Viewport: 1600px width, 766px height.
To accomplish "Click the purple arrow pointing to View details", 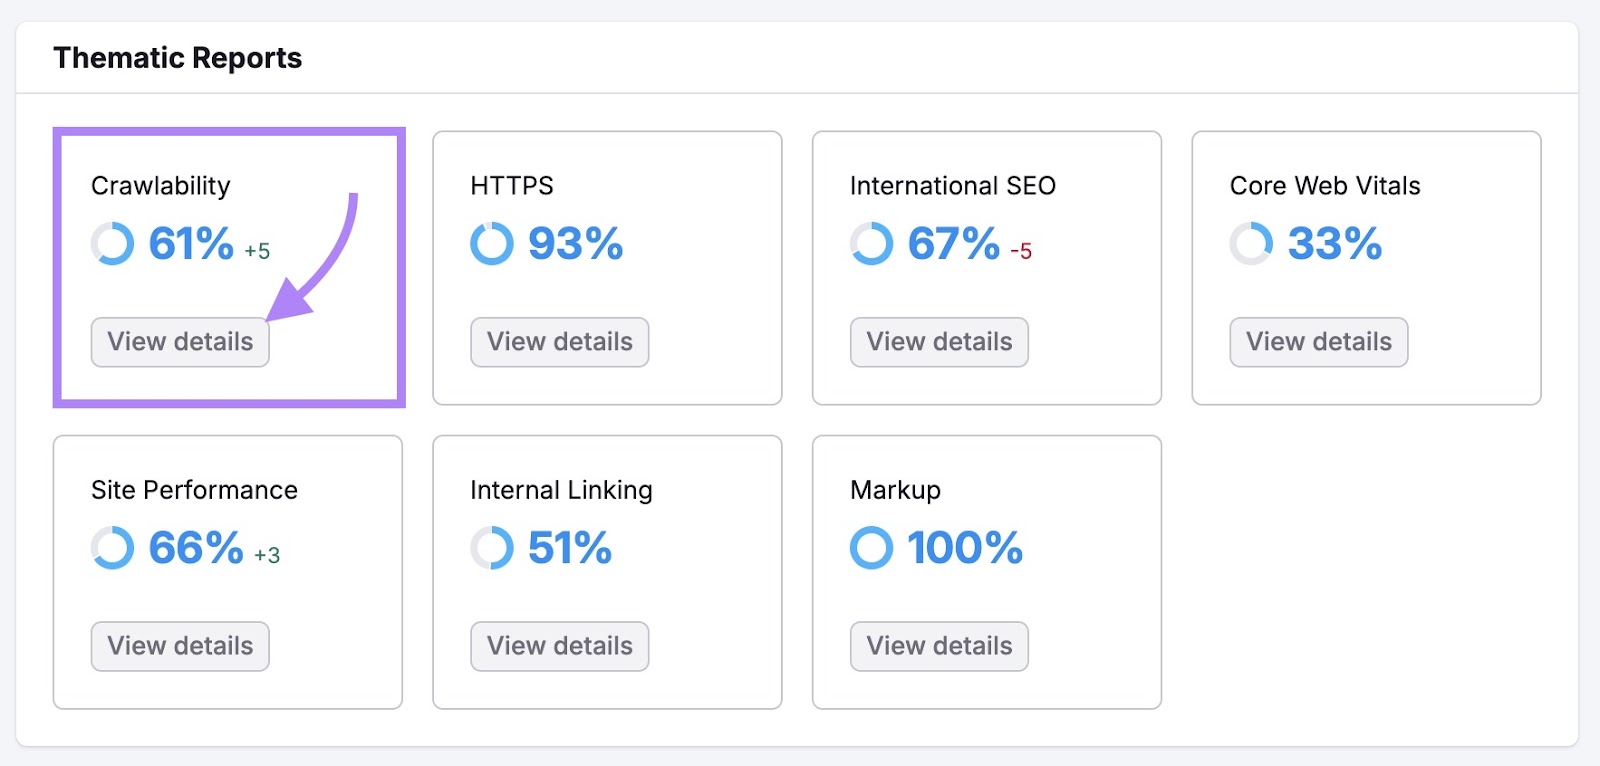I will pyautogui.click(x=320, y=260).
